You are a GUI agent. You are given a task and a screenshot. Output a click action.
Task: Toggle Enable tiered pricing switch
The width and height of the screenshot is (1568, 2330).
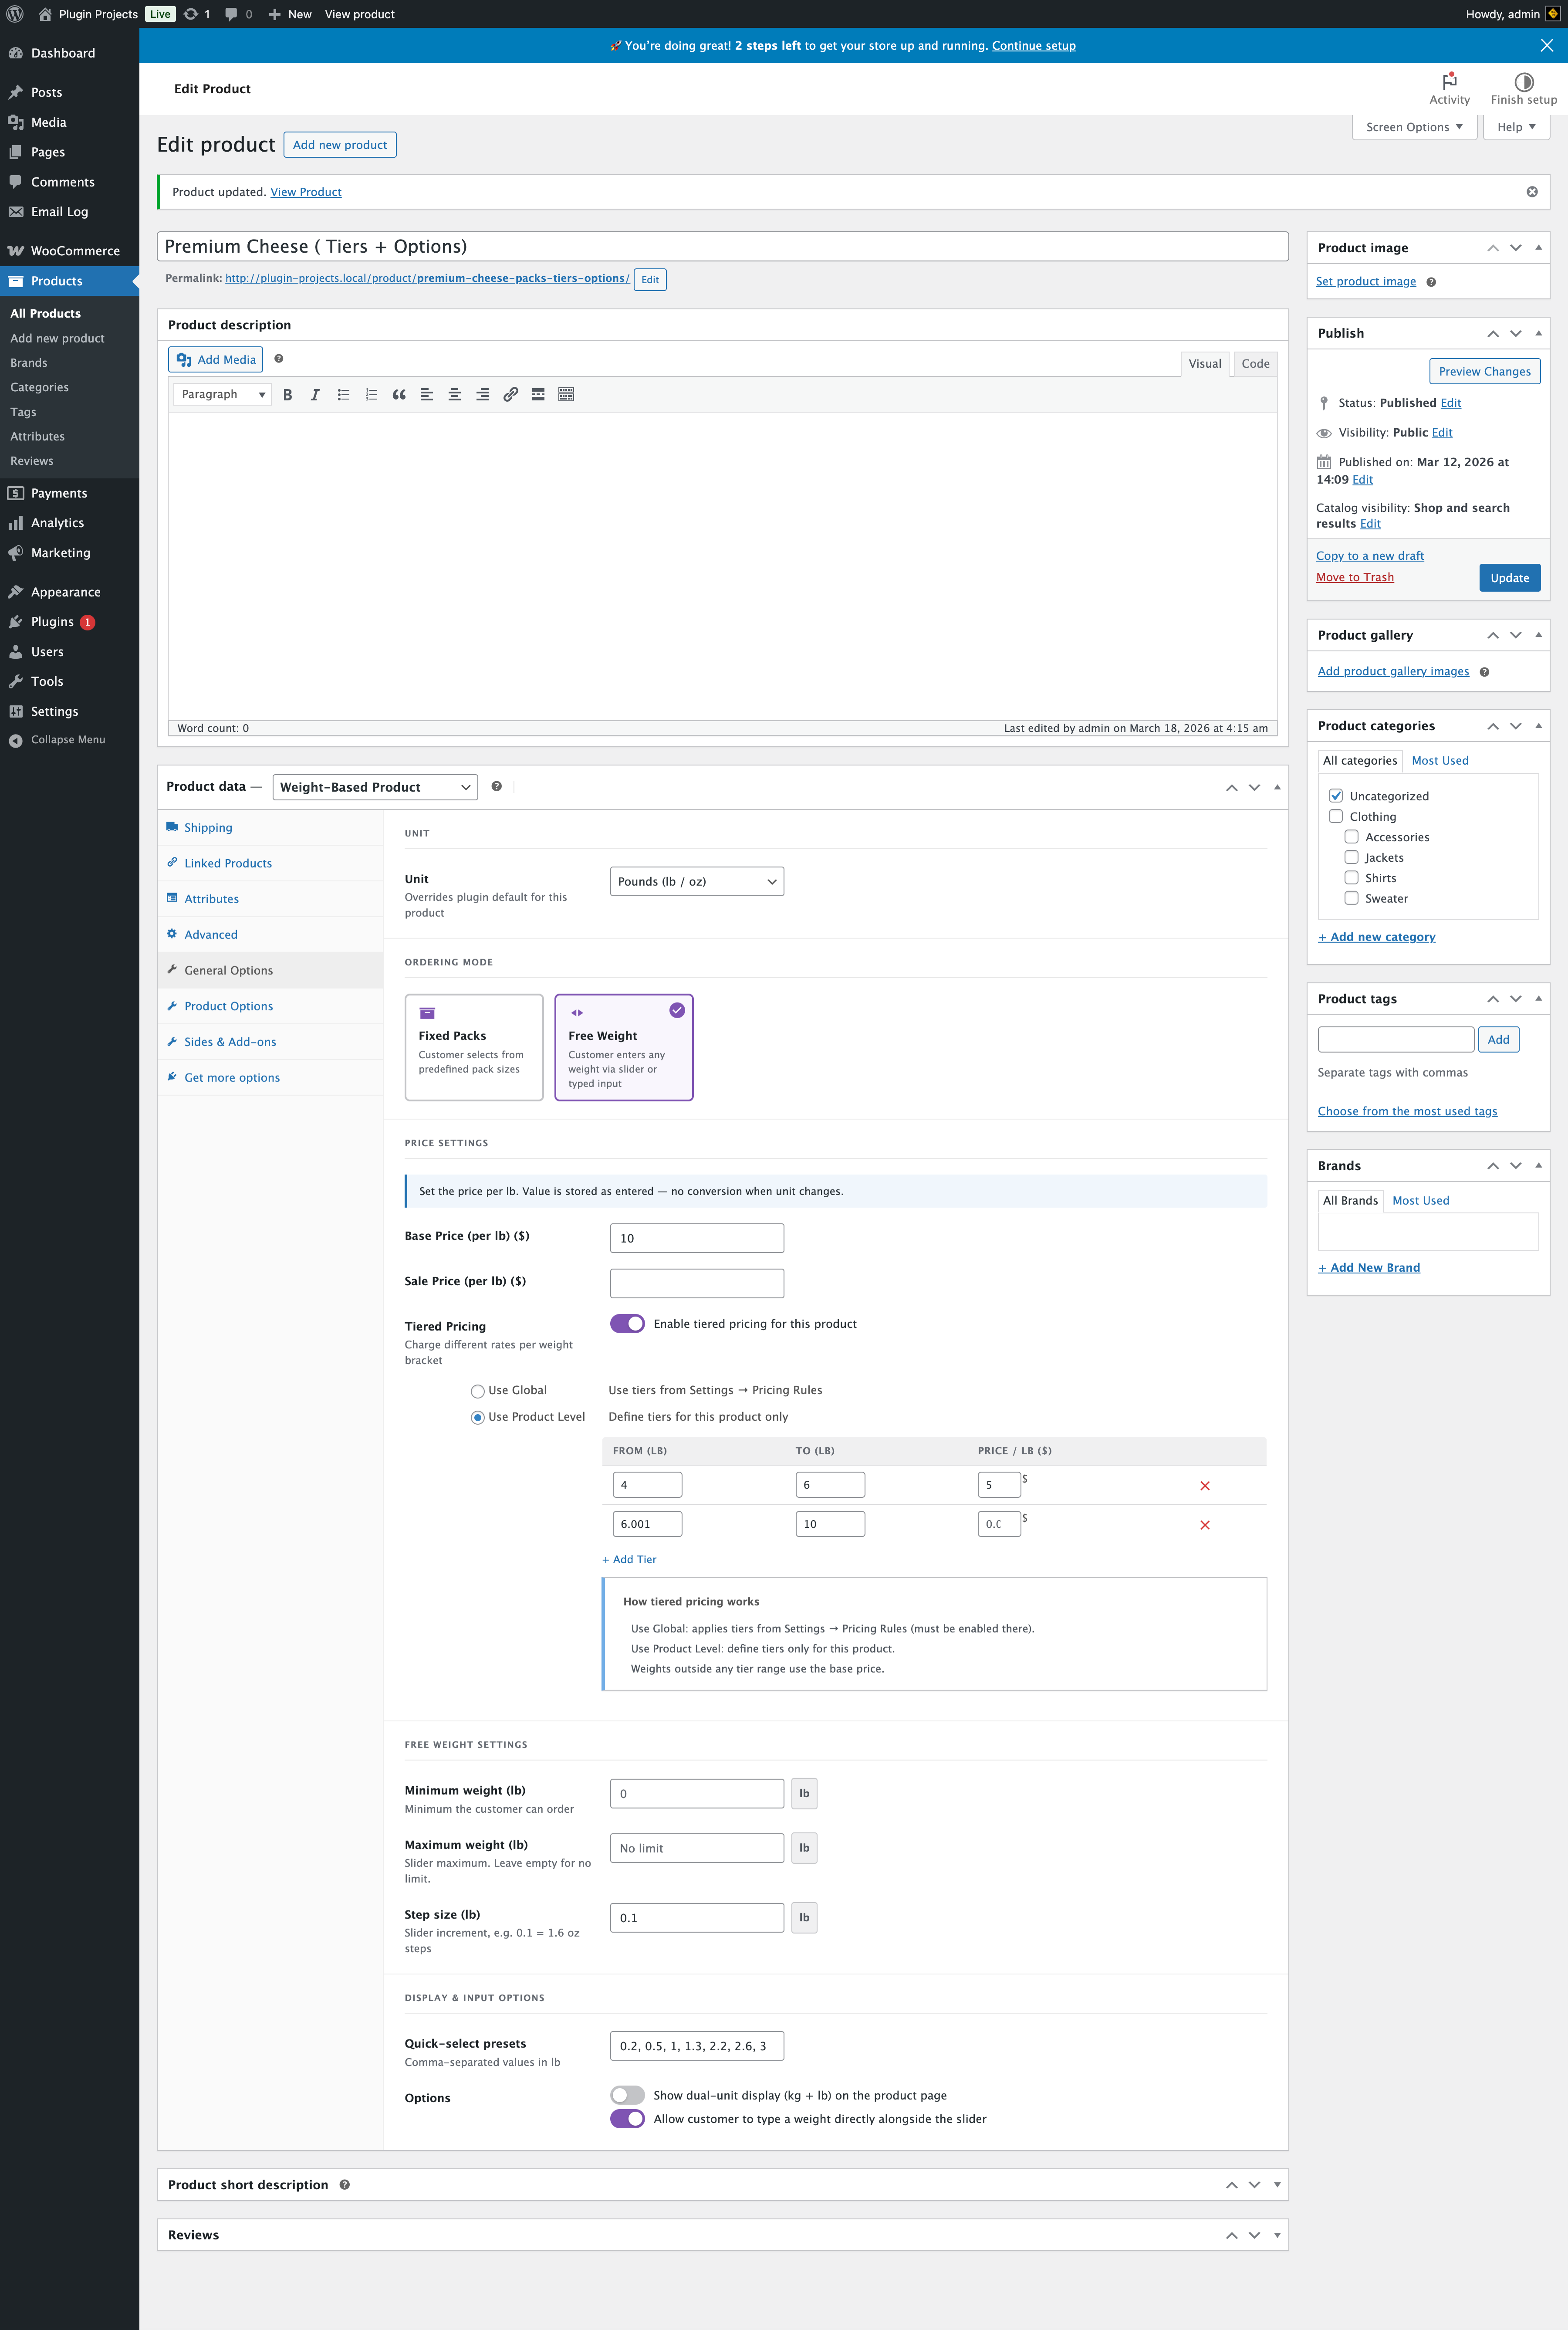(x=627, y=1323)
